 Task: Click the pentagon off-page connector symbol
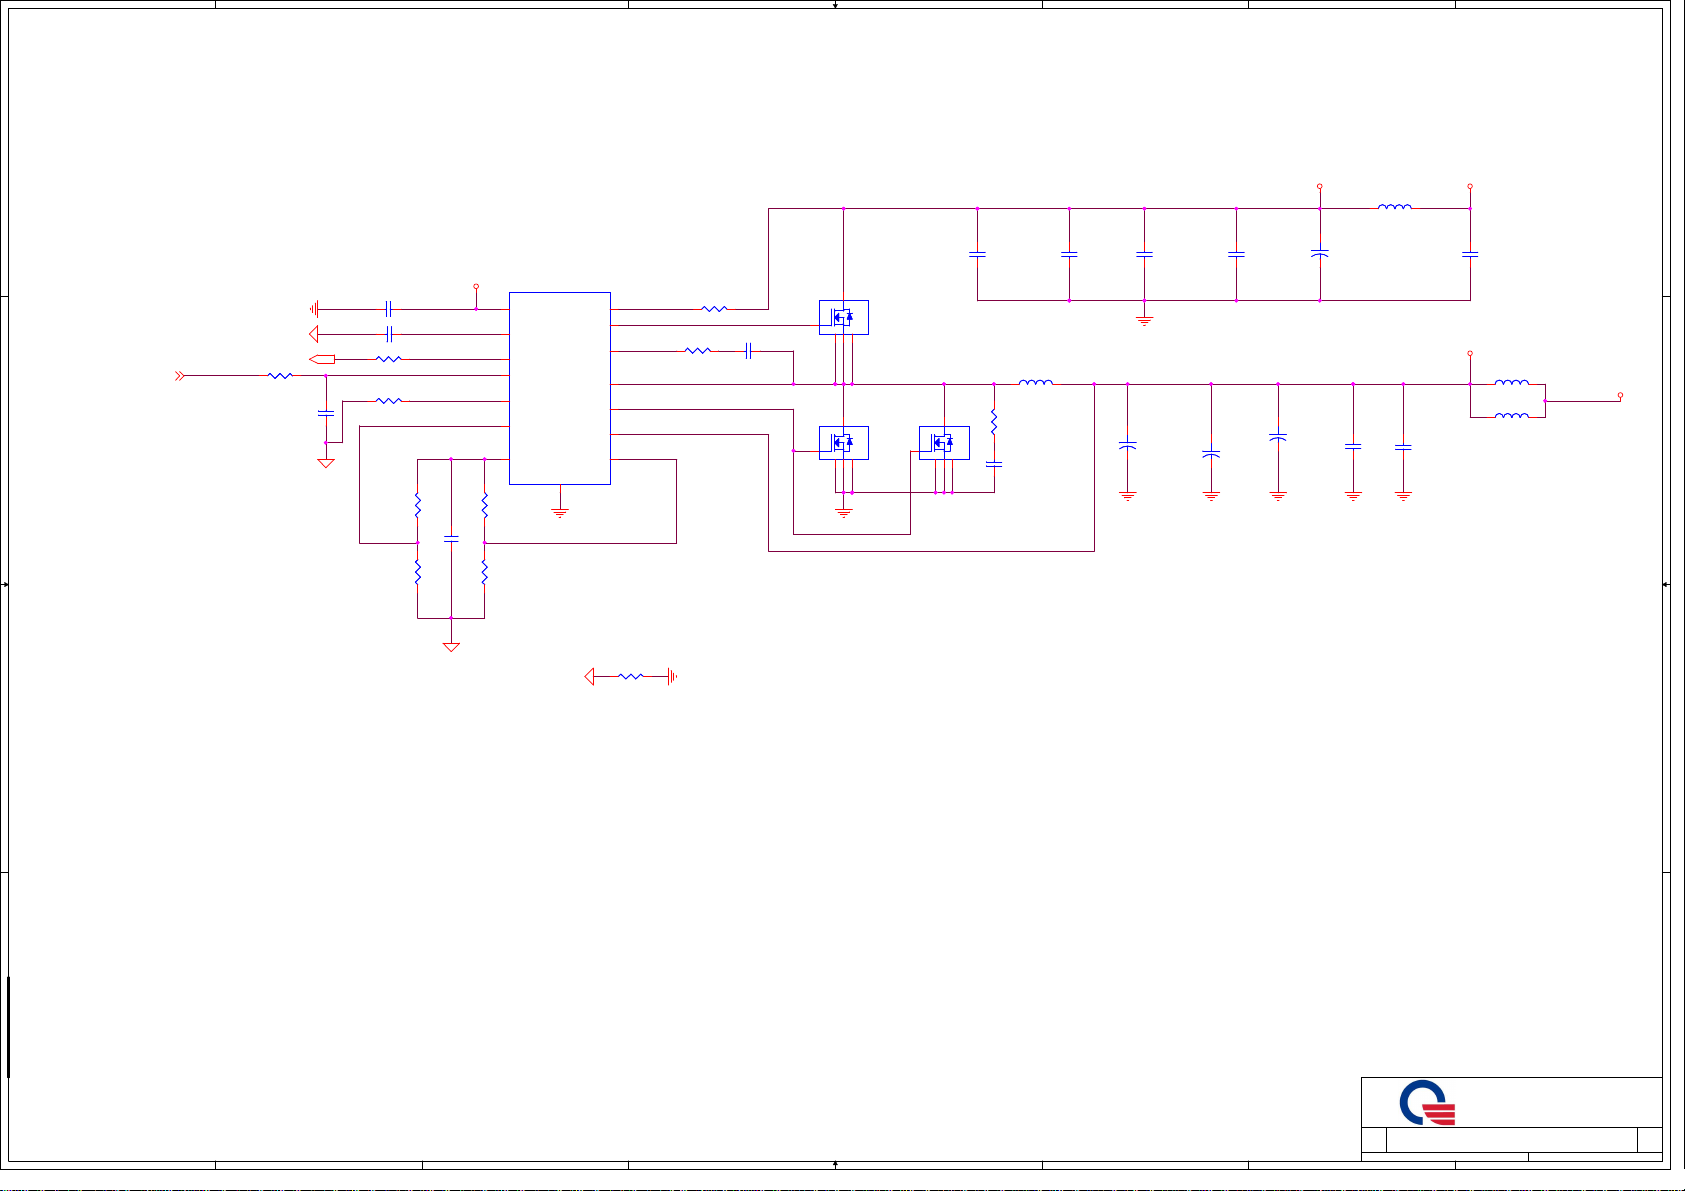point(322,359)
